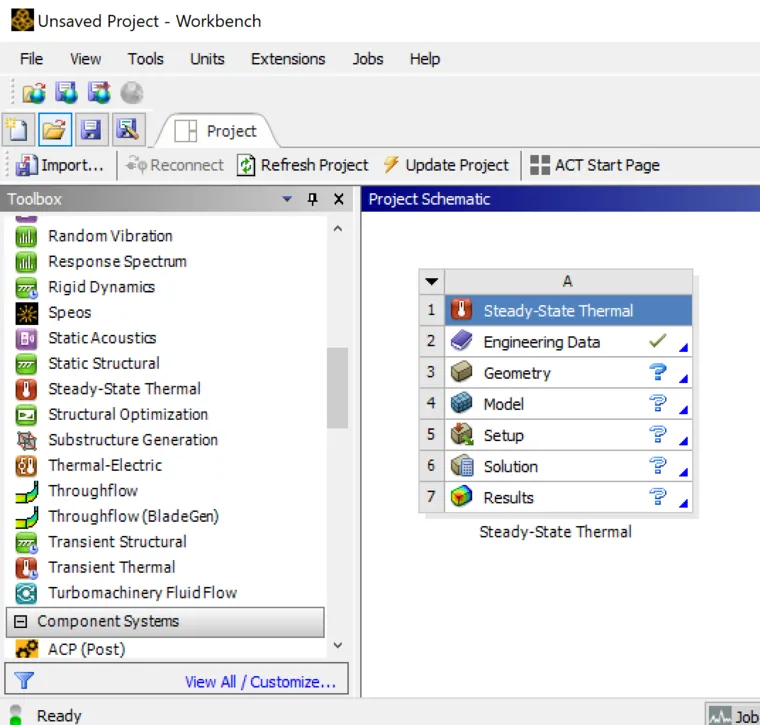The height and width of the screenshot is (725, 760).
Task: Select Steady-State Thermal in the Toolbox
Action: (124, 389)
